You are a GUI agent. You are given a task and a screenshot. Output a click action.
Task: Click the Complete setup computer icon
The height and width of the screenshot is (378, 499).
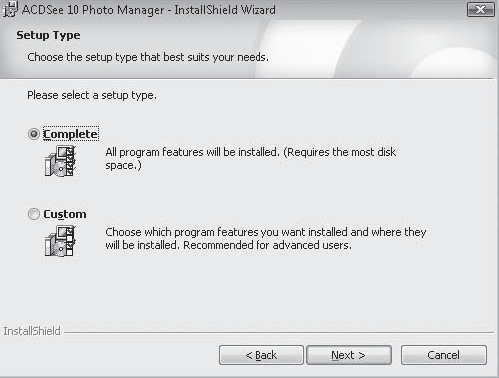point(60,161)
